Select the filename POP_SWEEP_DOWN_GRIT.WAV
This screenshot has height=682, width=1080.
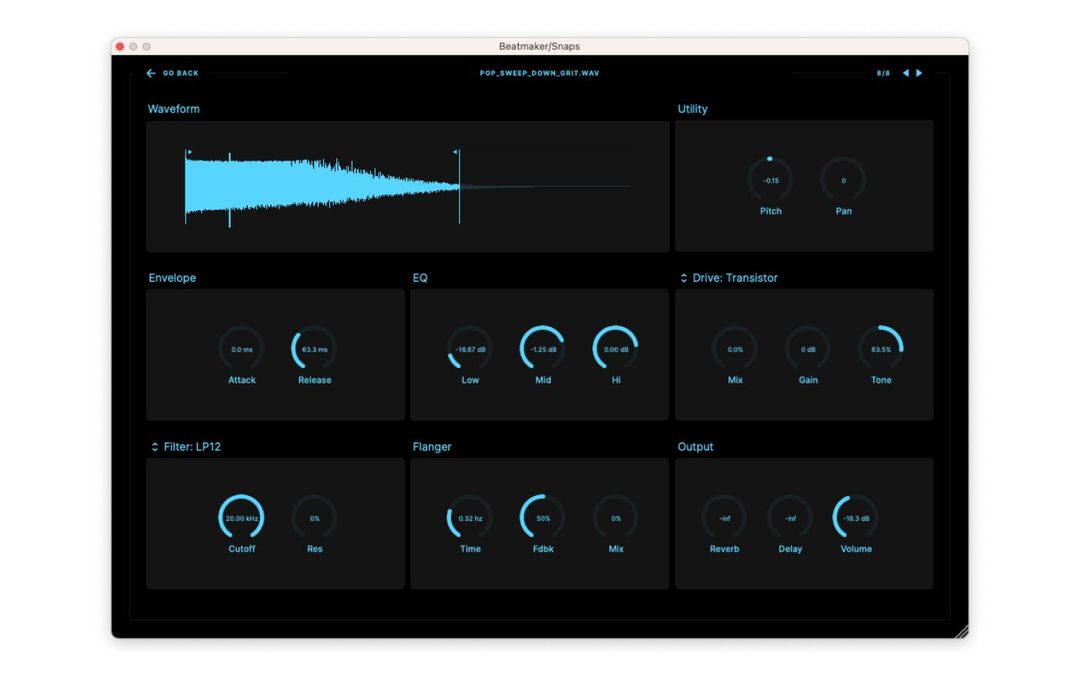(x=540, y=73)
